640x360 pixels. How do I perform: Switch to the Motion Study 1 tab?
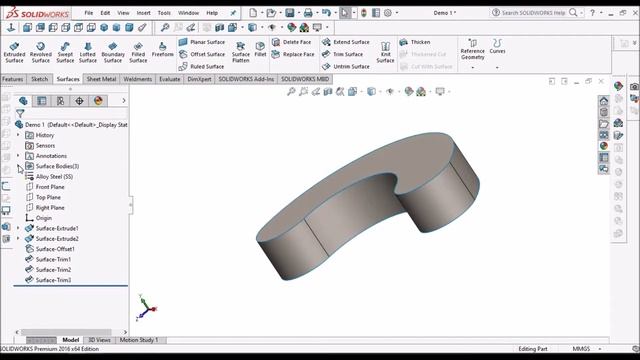tap(139, 340)
